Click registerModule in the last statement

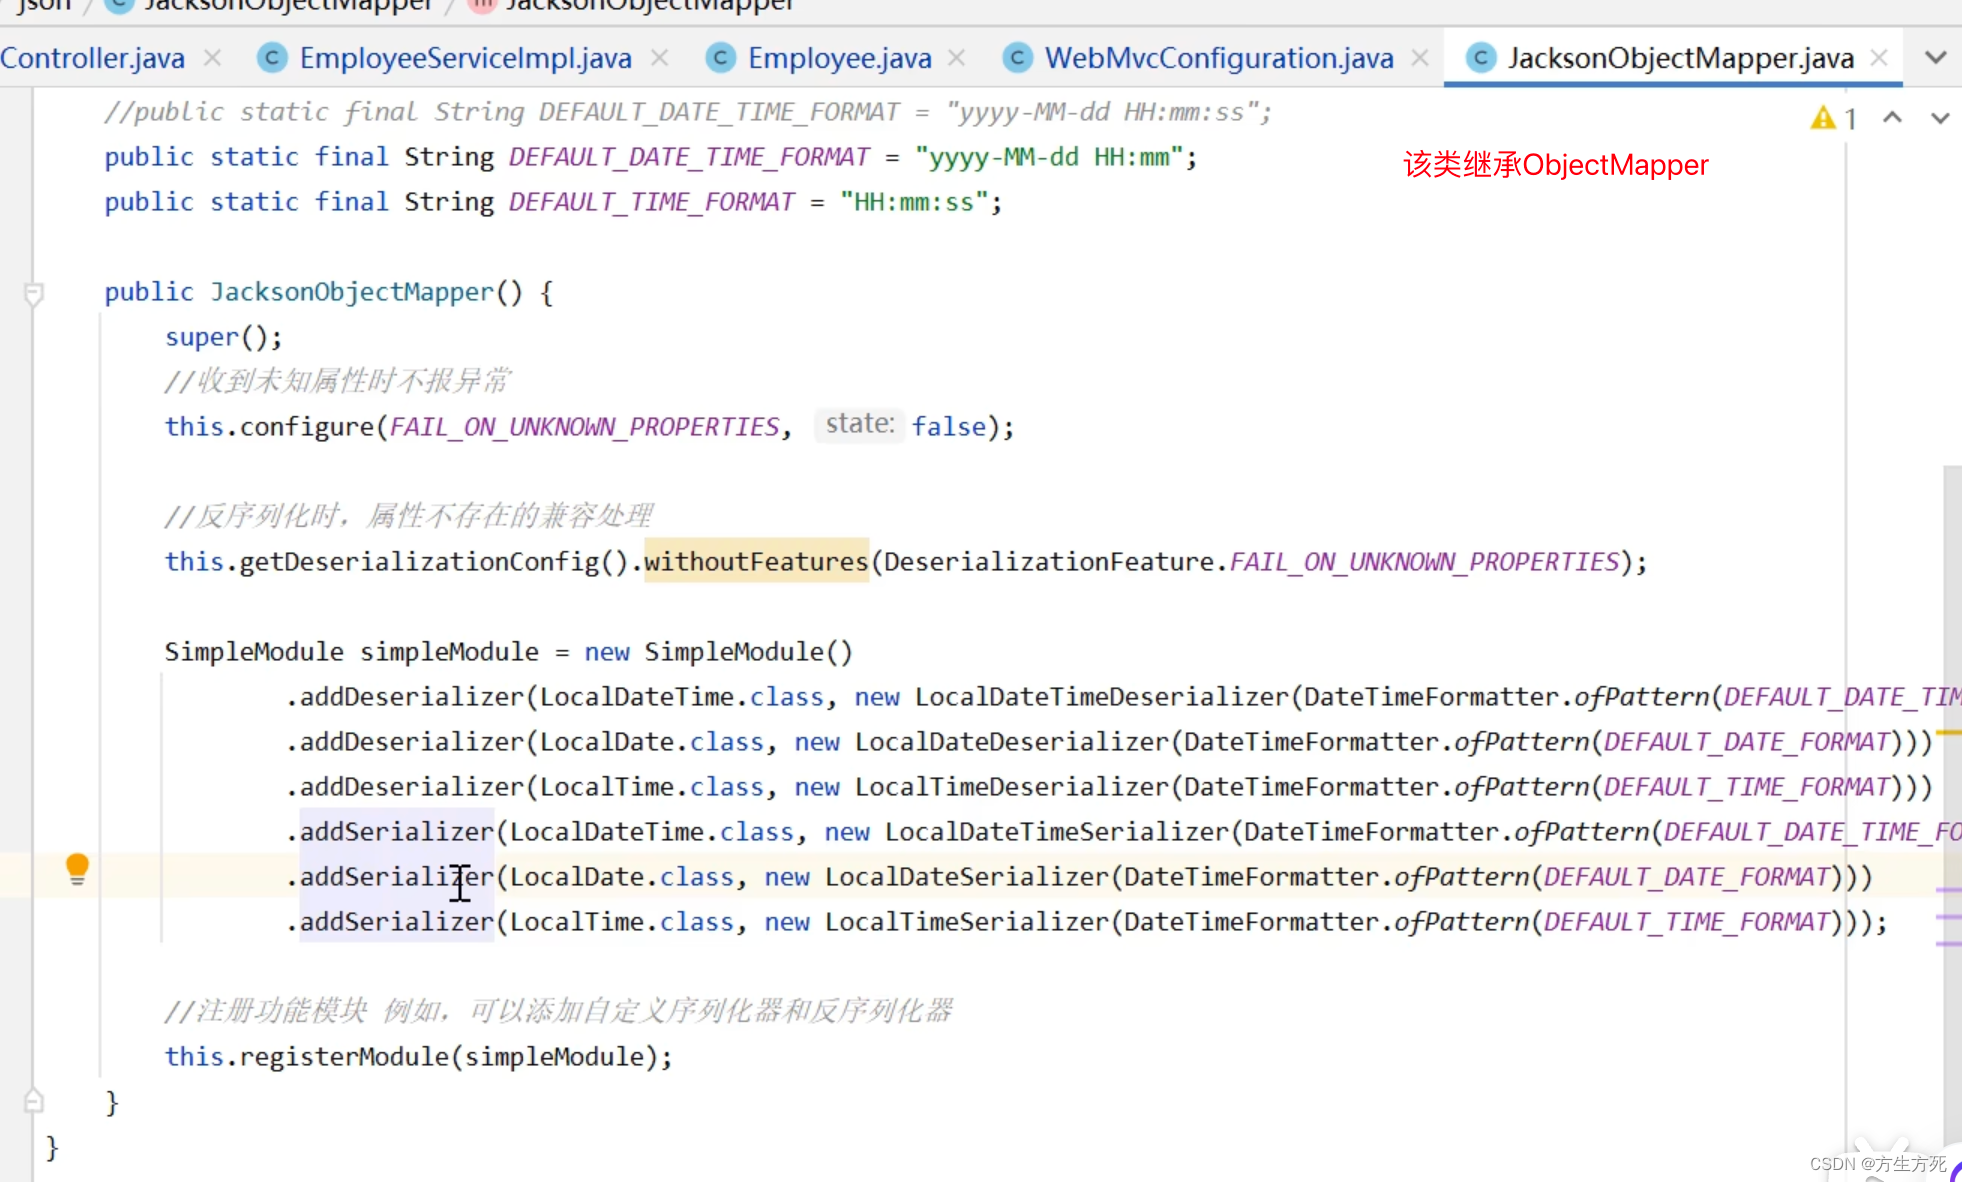click(344, 1057)
